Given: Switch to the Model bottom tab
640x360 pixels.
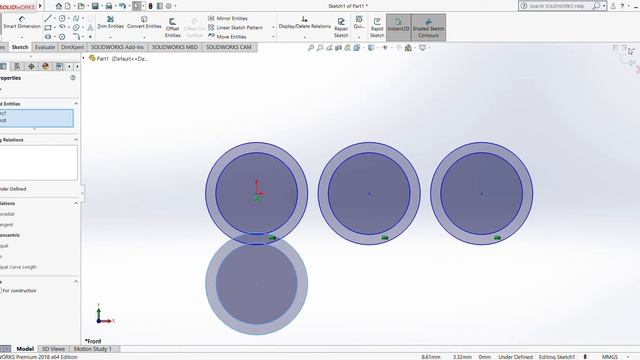Looking at the screenshot, I should point(25,349).
